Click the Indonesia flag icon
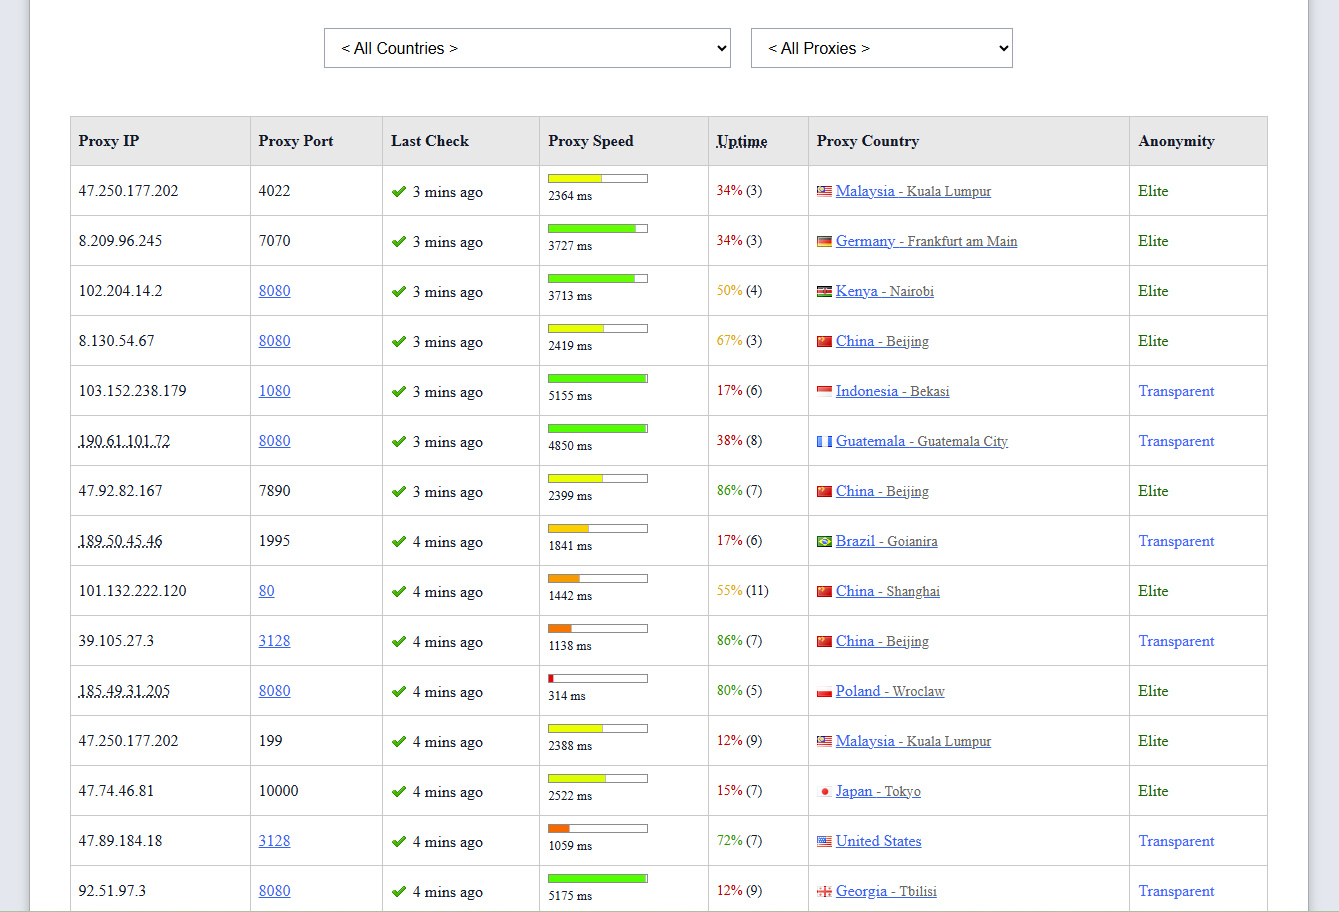Image resolution: width=1339 pixels, height=912 pixels. (824, 391)
